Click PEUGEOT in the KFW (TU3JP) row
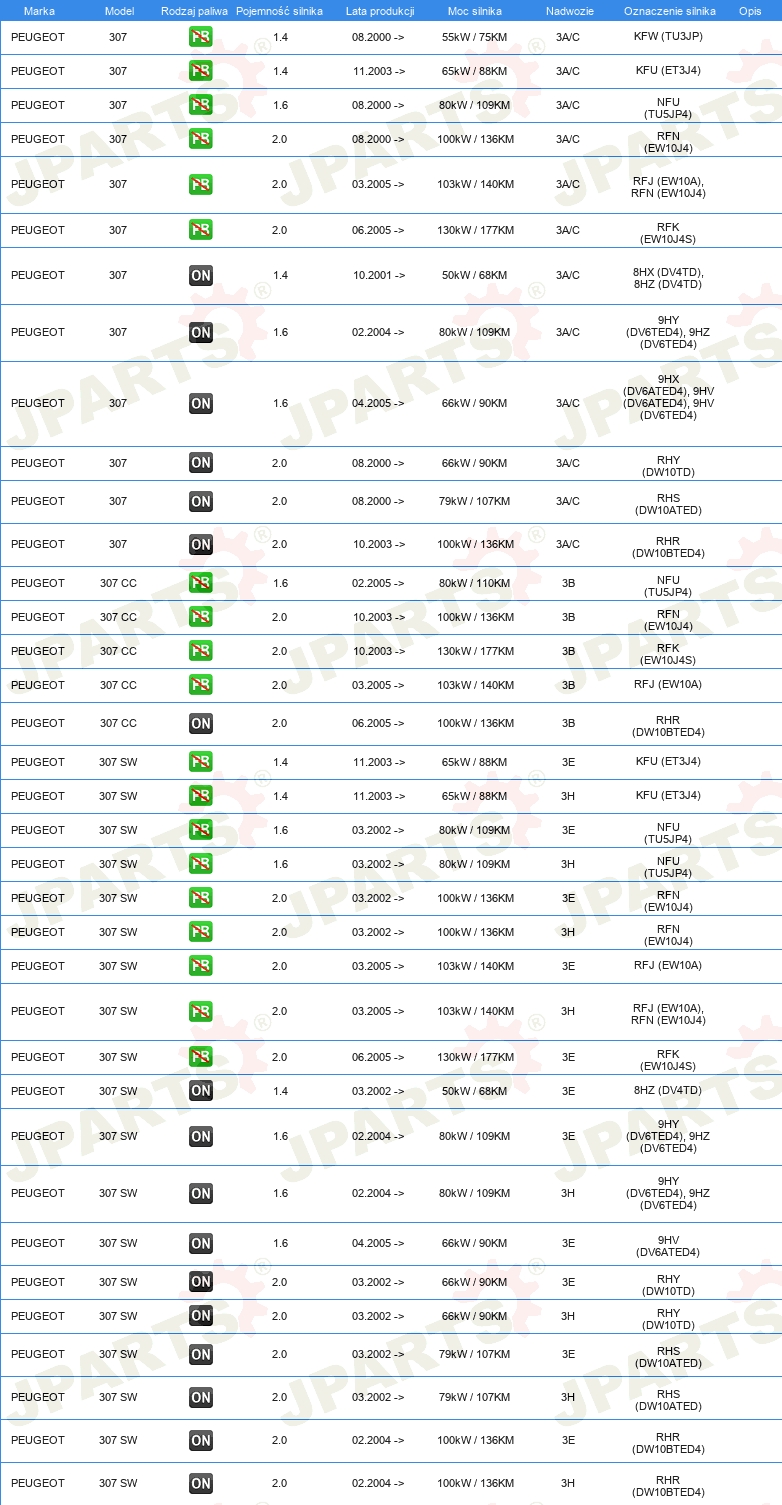 click(38, 37)
